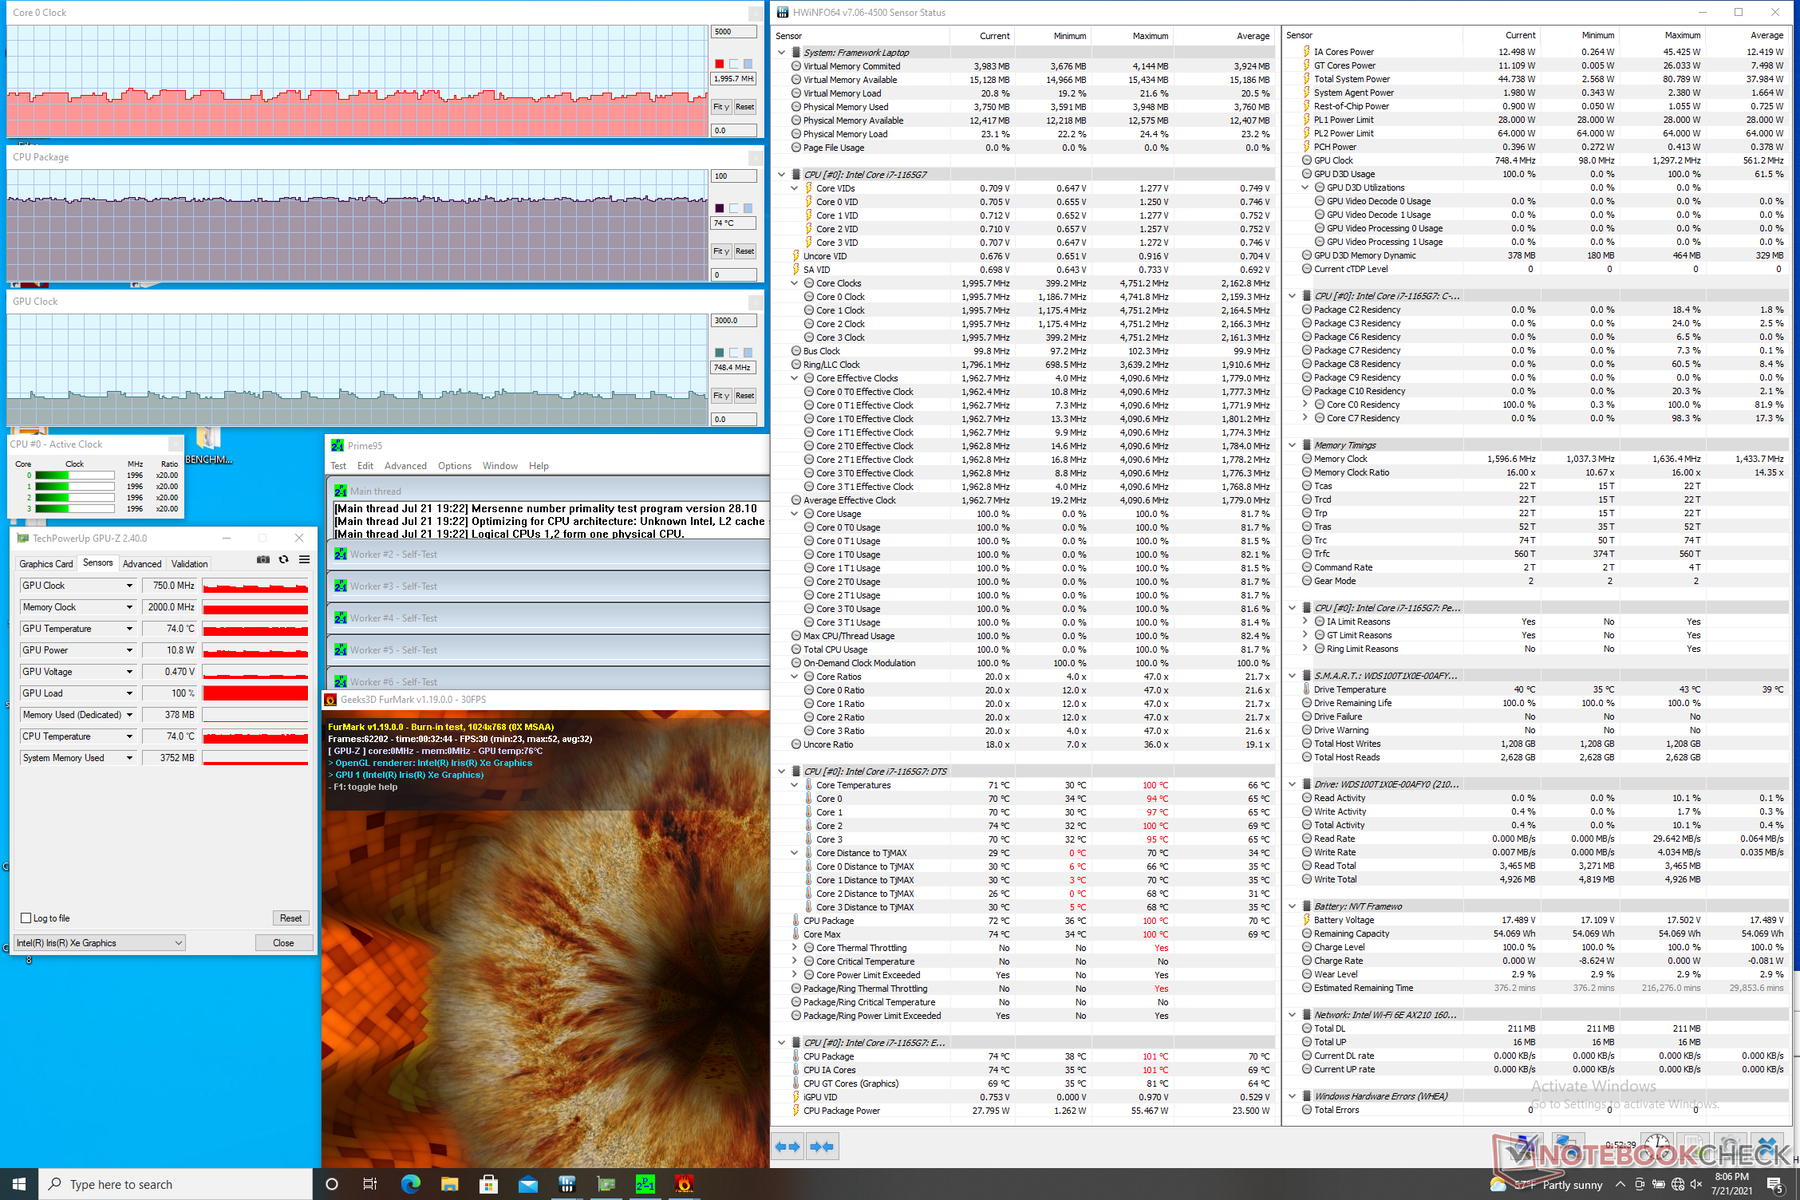Click HWiNFO expand columns arrows button
1800x1200 pixels.
pyautogui.click(x=788, y=1146)
